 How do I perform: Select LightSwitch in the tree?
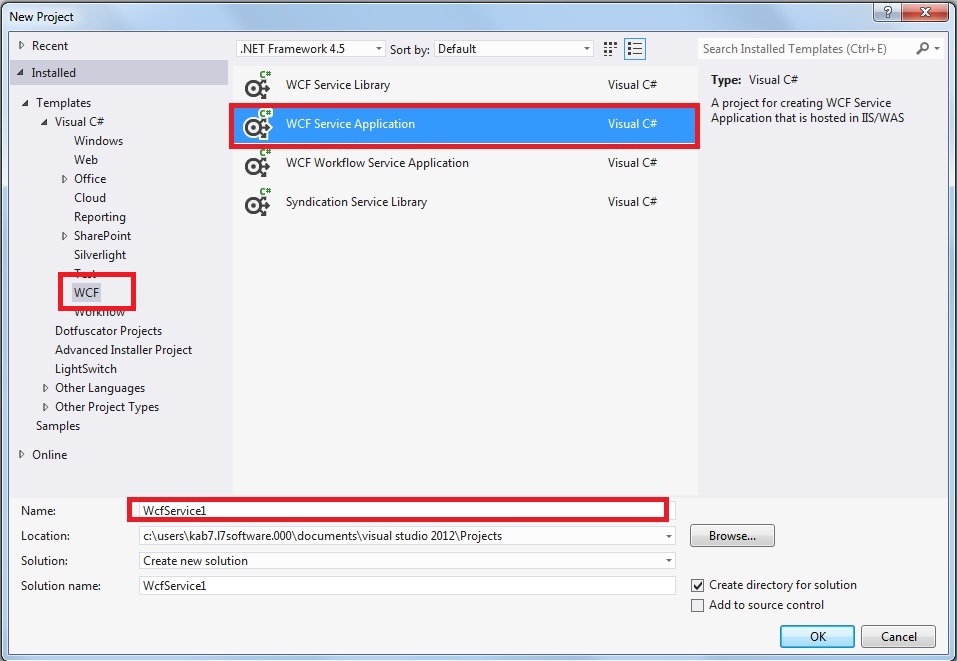click(85, 369)
